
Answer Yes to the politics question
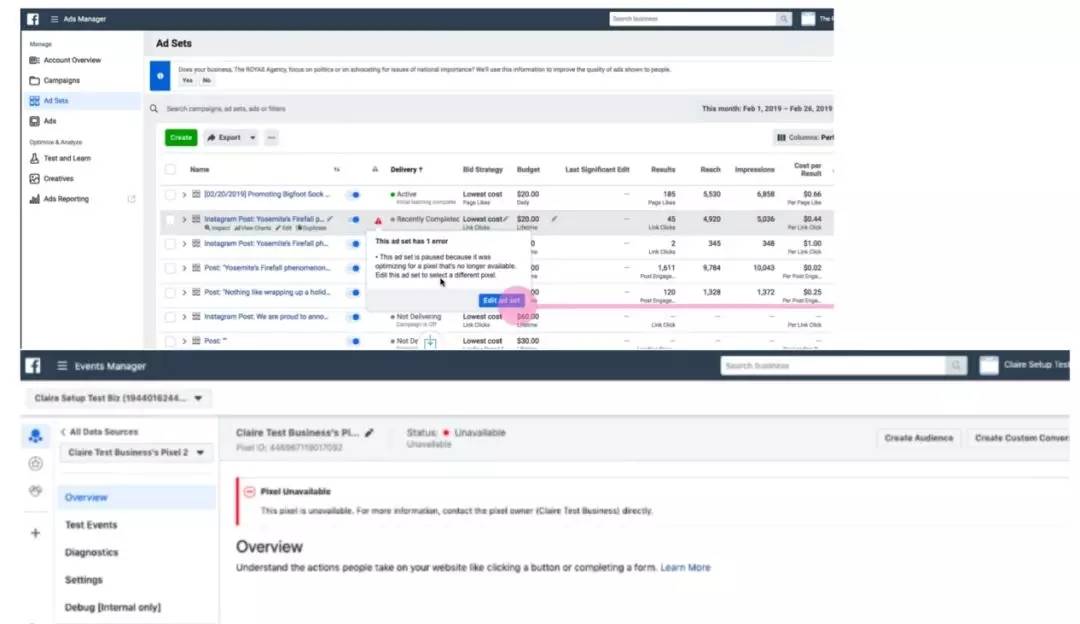coord(187,81)
